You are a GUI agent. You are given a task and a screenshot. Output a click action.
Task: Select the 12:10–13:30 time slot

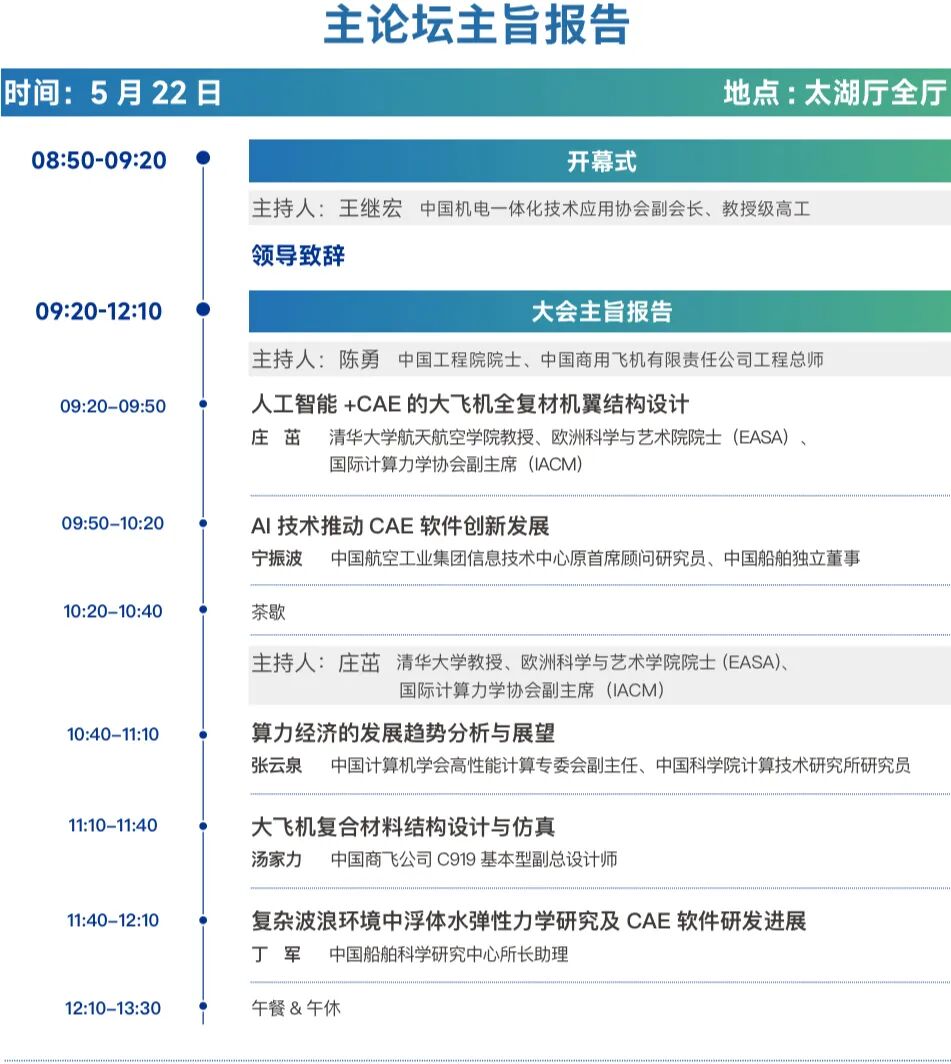coord(113,1008)
